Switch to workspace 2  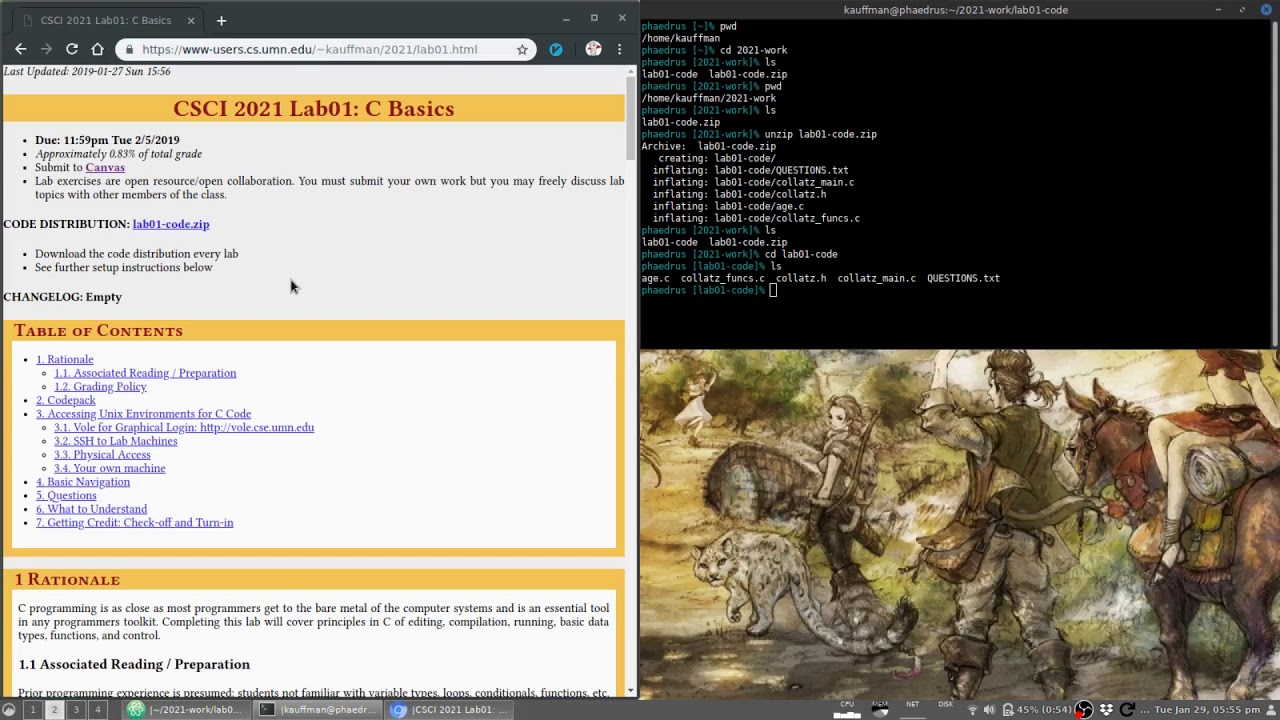coord(54,710)
